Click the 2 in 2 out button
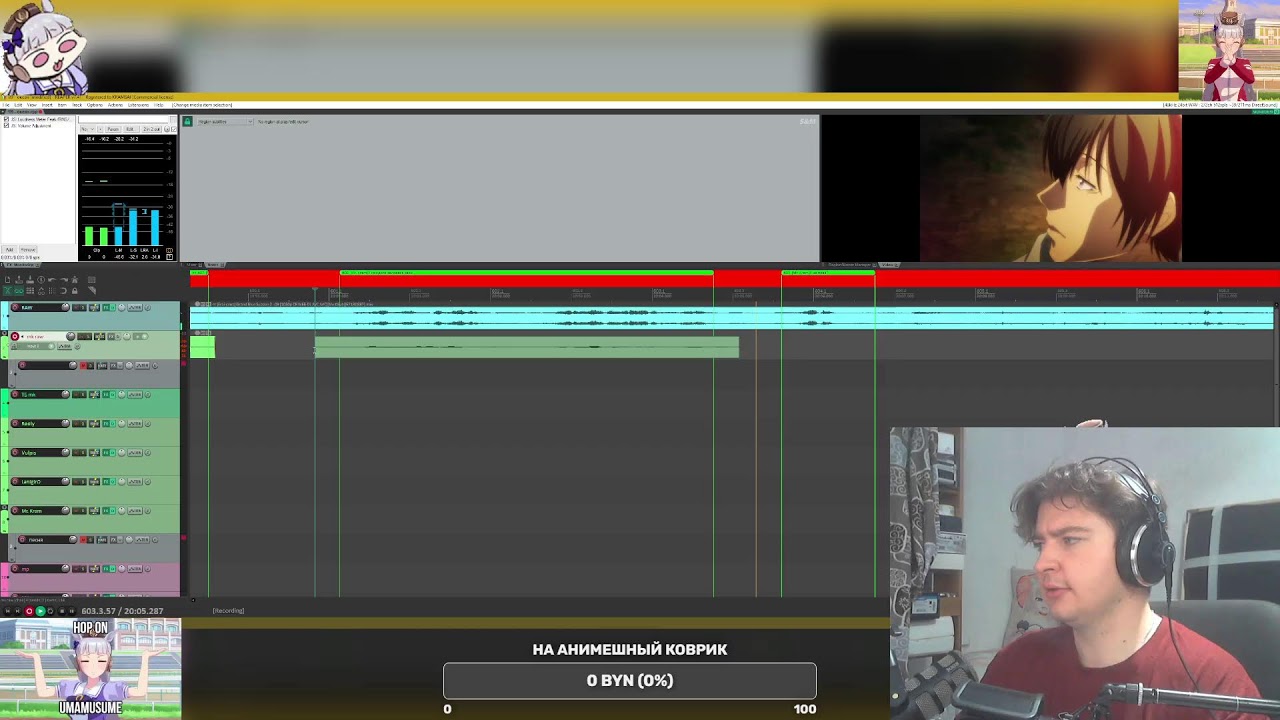 tap(151, 129)
